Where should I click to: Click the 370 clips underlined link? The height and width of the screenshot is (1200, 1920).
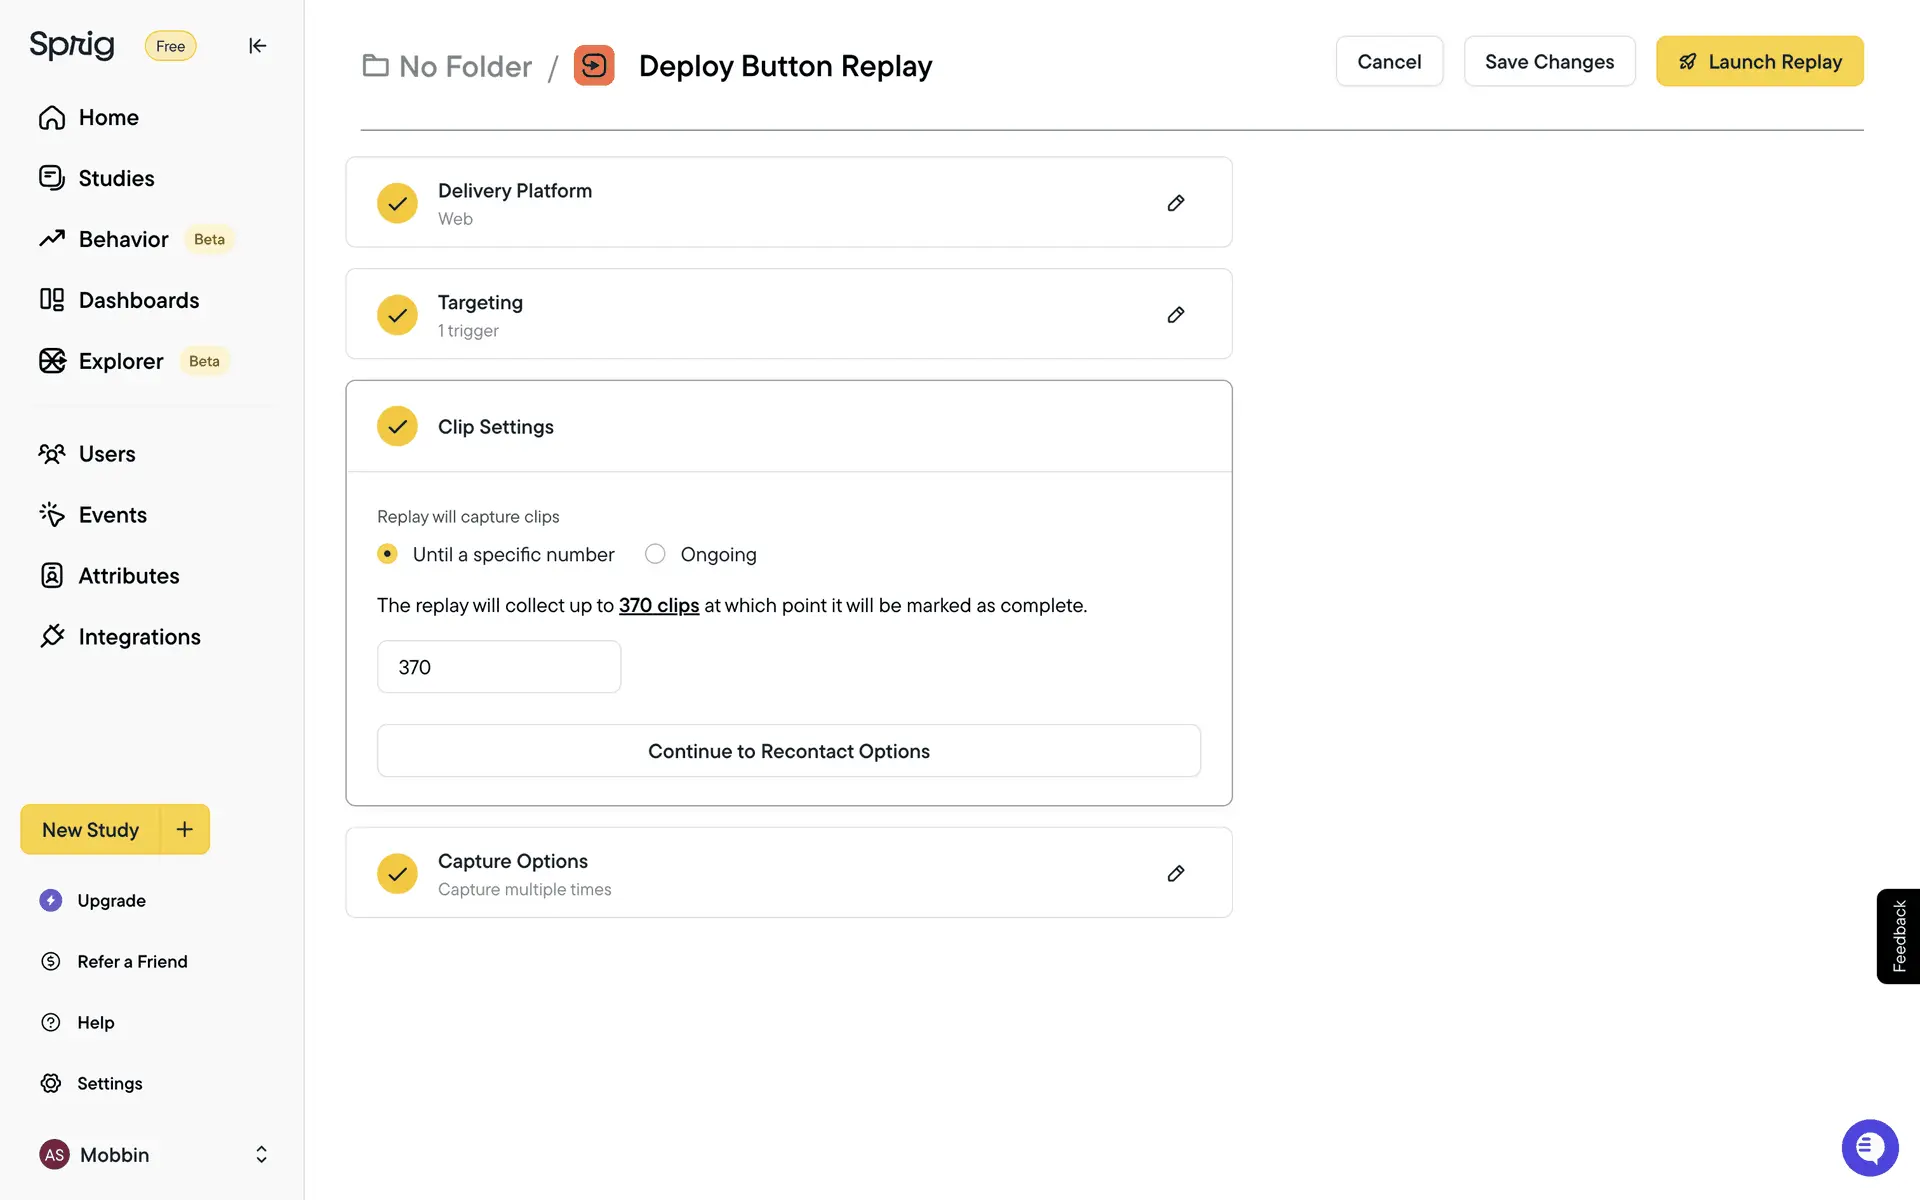coord(658,605)
